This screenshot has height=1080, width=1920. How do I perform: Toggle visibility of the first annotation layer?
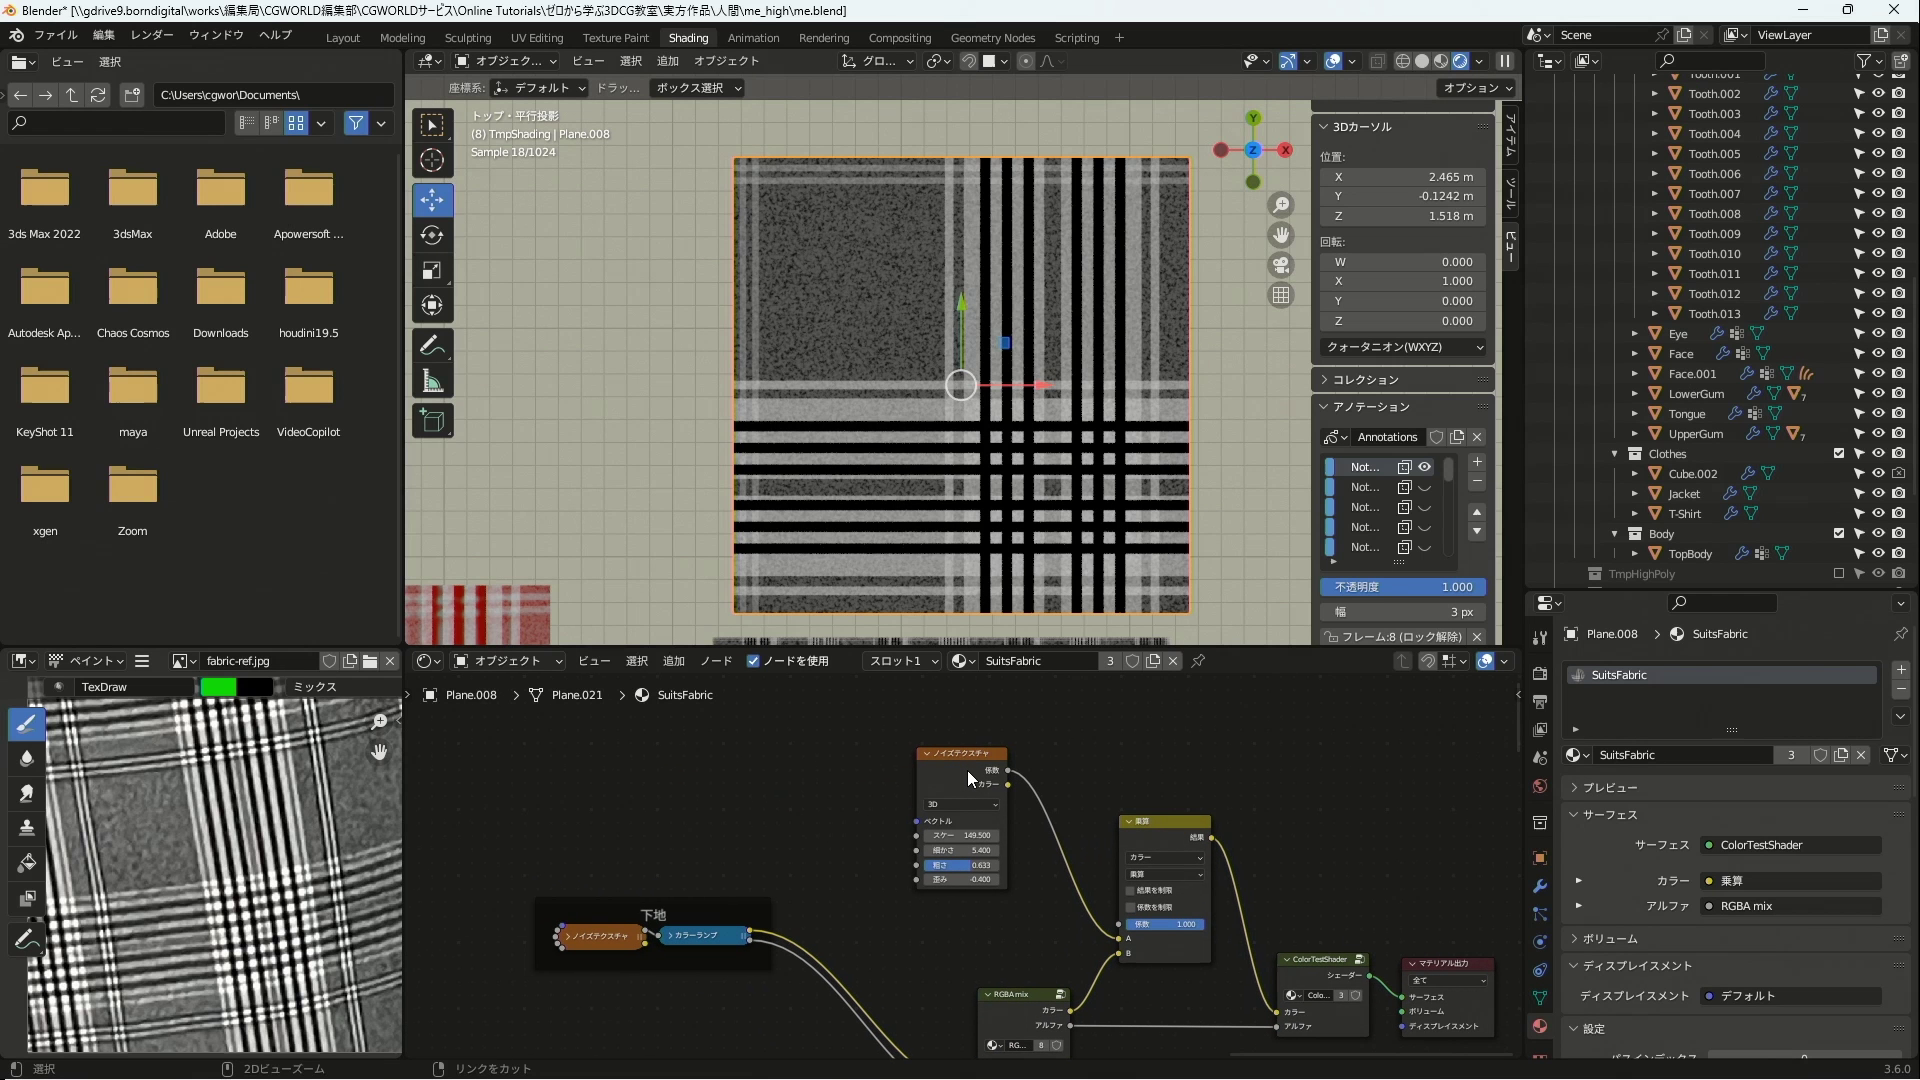point(1425,467)
